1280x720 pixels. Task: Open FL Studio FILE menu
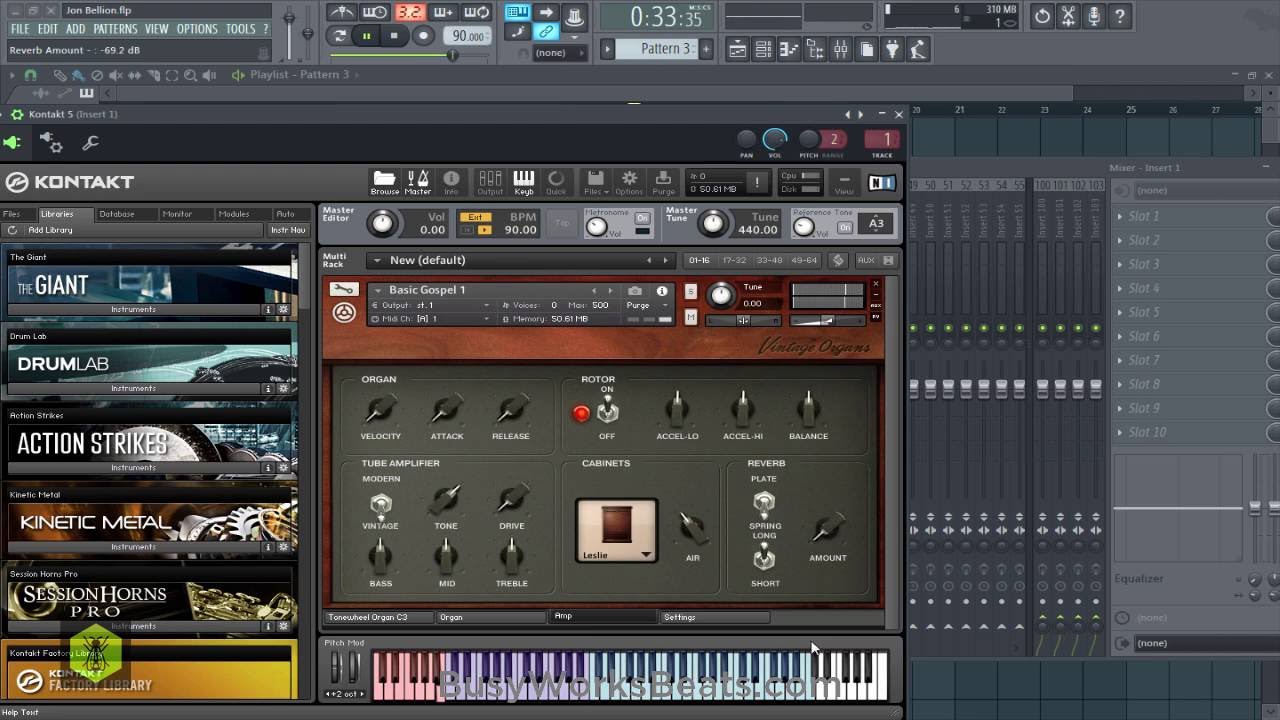pyautogui.click(x=20, y=29)
